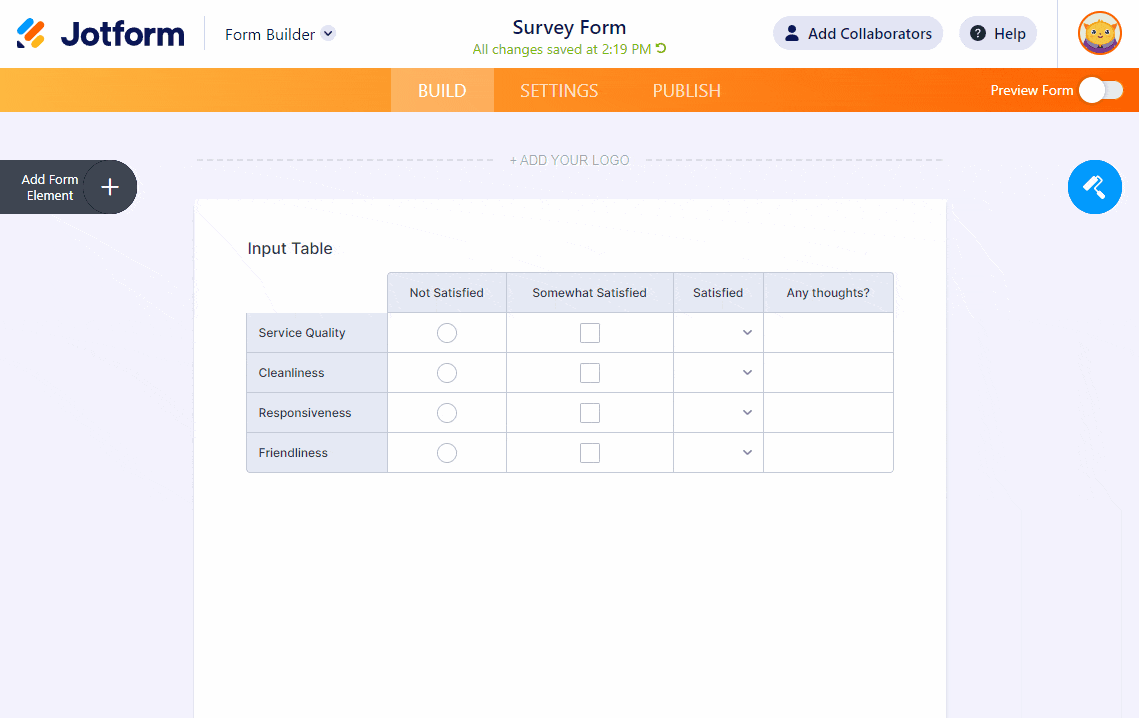Check Somewhat Satisfied box for Cleanliness
This screenshot has height=718, width=1139.
coord(590,373)
